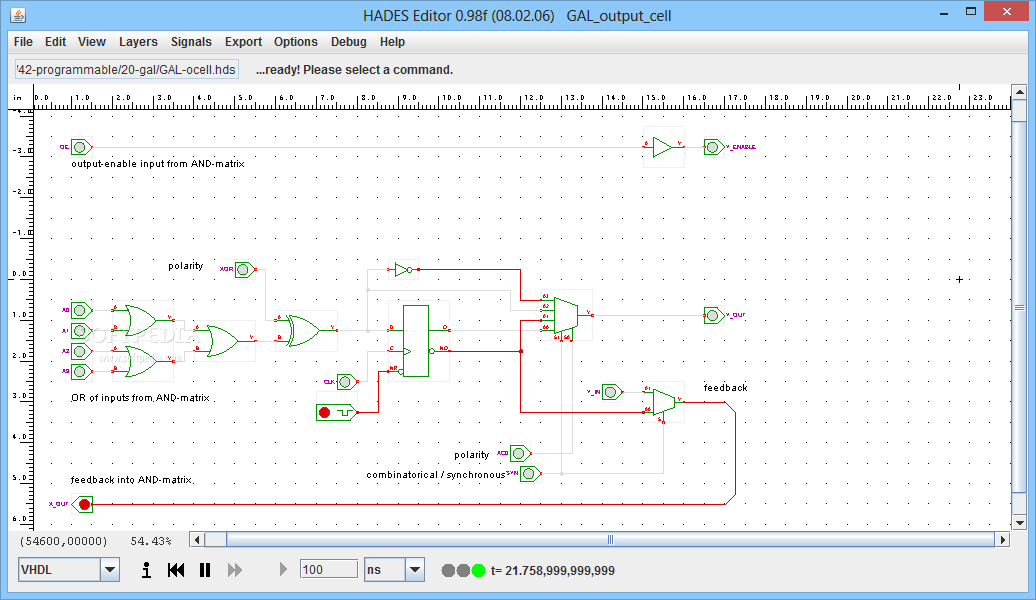Click the single-step play arrow
The width and height of the screenshot is (1036, 600).
pyautogui.click(x=283, y=569)
